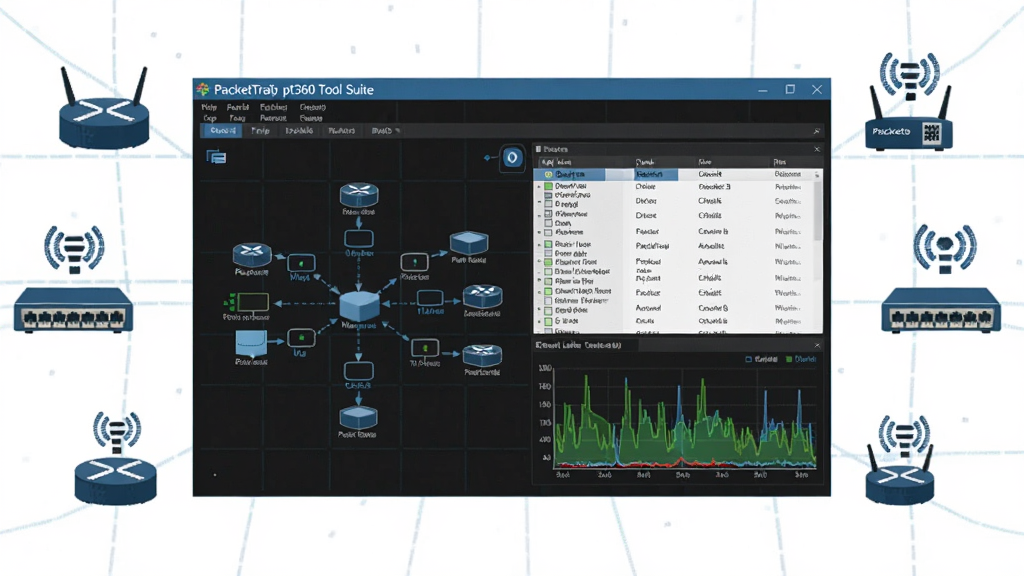The image size is (1024, 576).
Task: Select the green-outlined monitor node in the topology
Action: click(253, 302)
